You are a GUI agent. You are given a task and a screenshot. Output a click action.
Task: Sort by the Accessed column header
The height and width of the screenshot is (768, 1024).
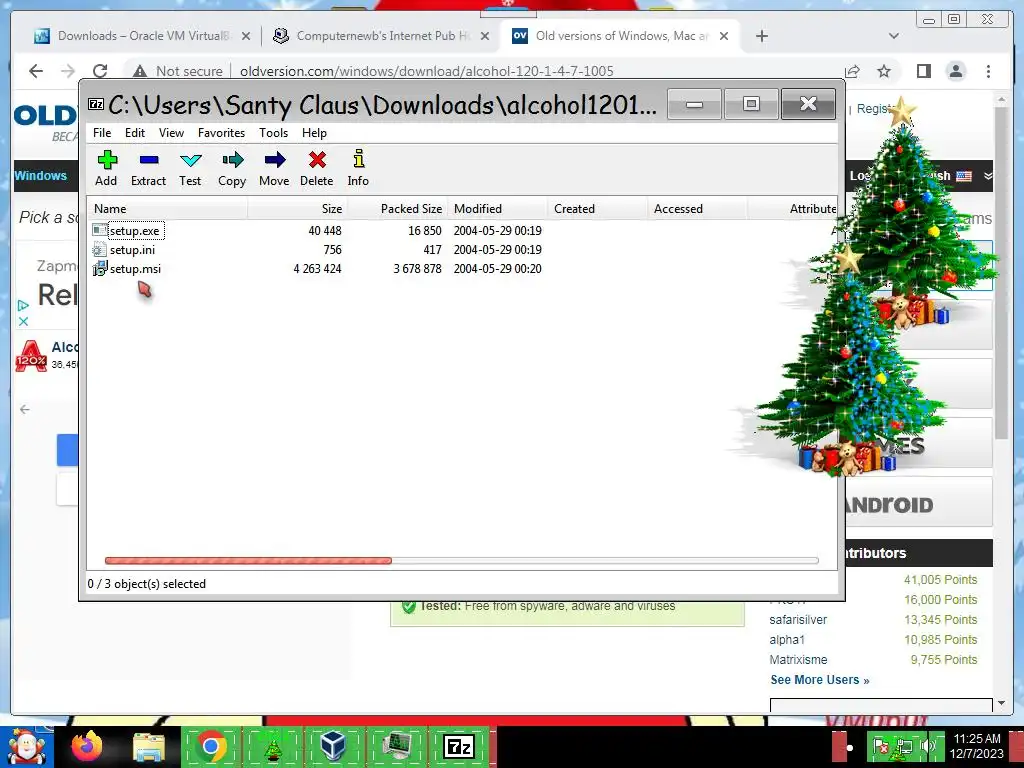pyautogui.click(x=697, y=209)
